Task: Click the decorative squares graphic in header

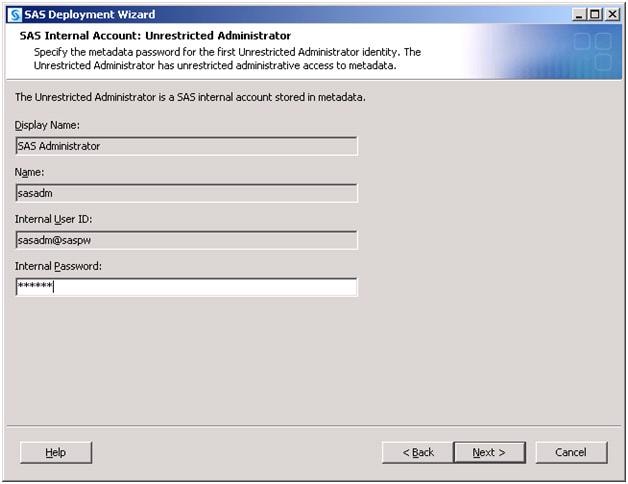Action: 590,52
